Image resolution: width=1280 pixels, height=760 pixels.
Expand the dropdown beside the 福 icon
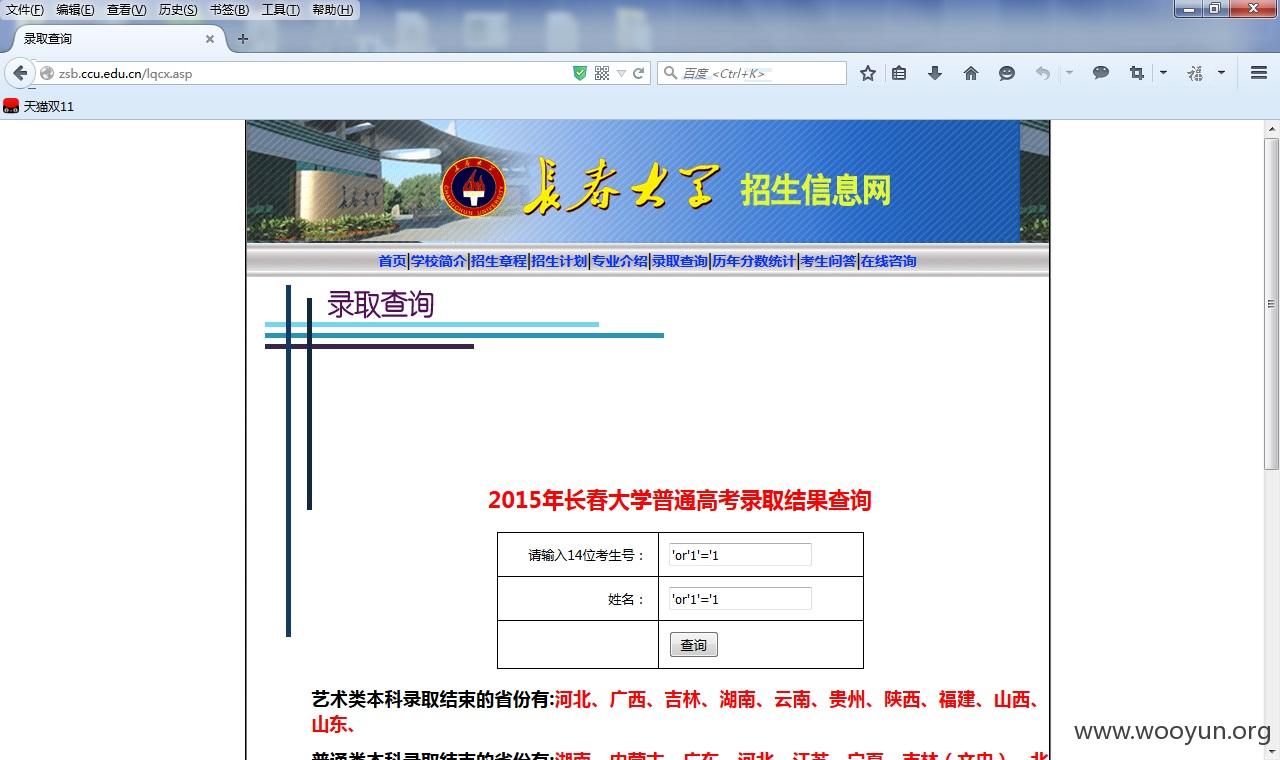(1221, 73)
